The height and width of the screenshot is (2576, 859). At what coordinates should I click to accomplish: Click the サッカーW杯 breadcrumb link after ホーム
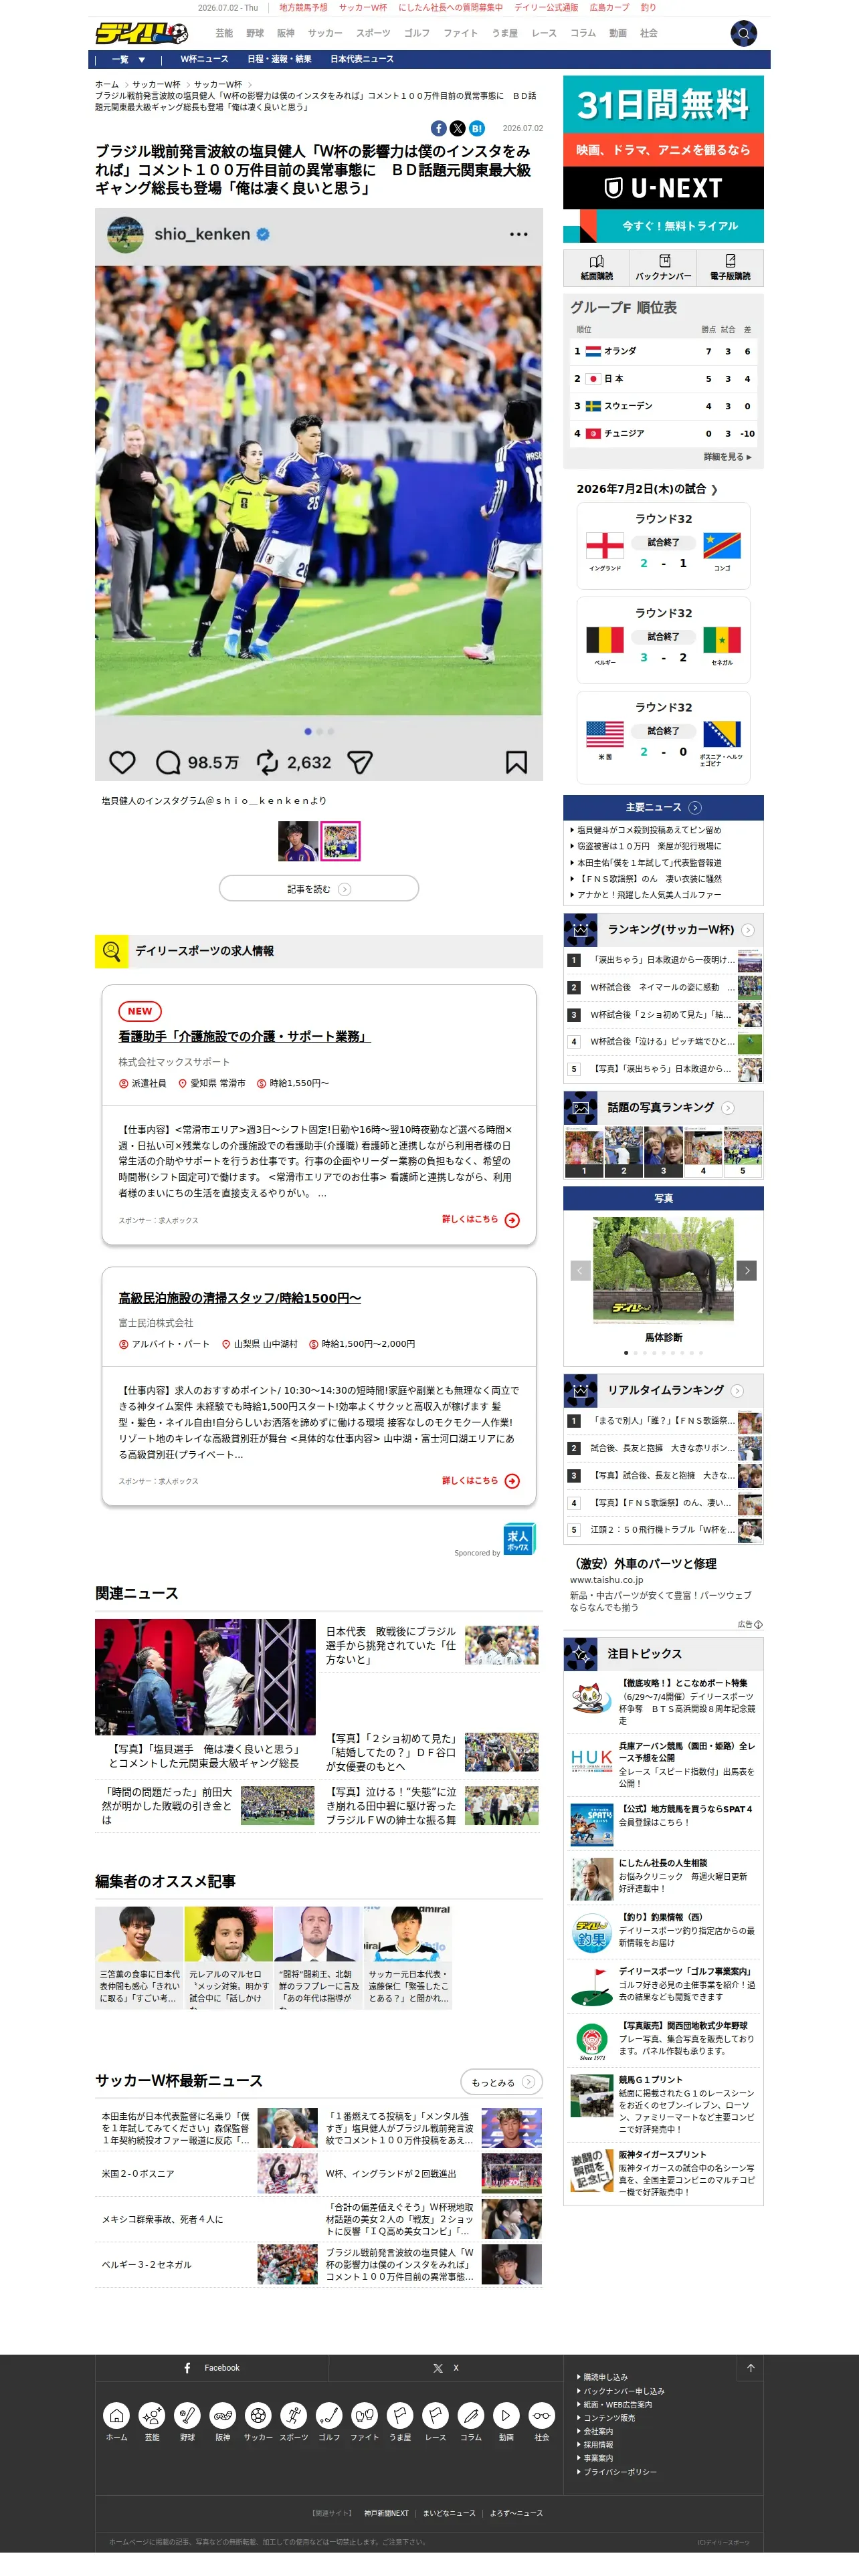[156, 84]
